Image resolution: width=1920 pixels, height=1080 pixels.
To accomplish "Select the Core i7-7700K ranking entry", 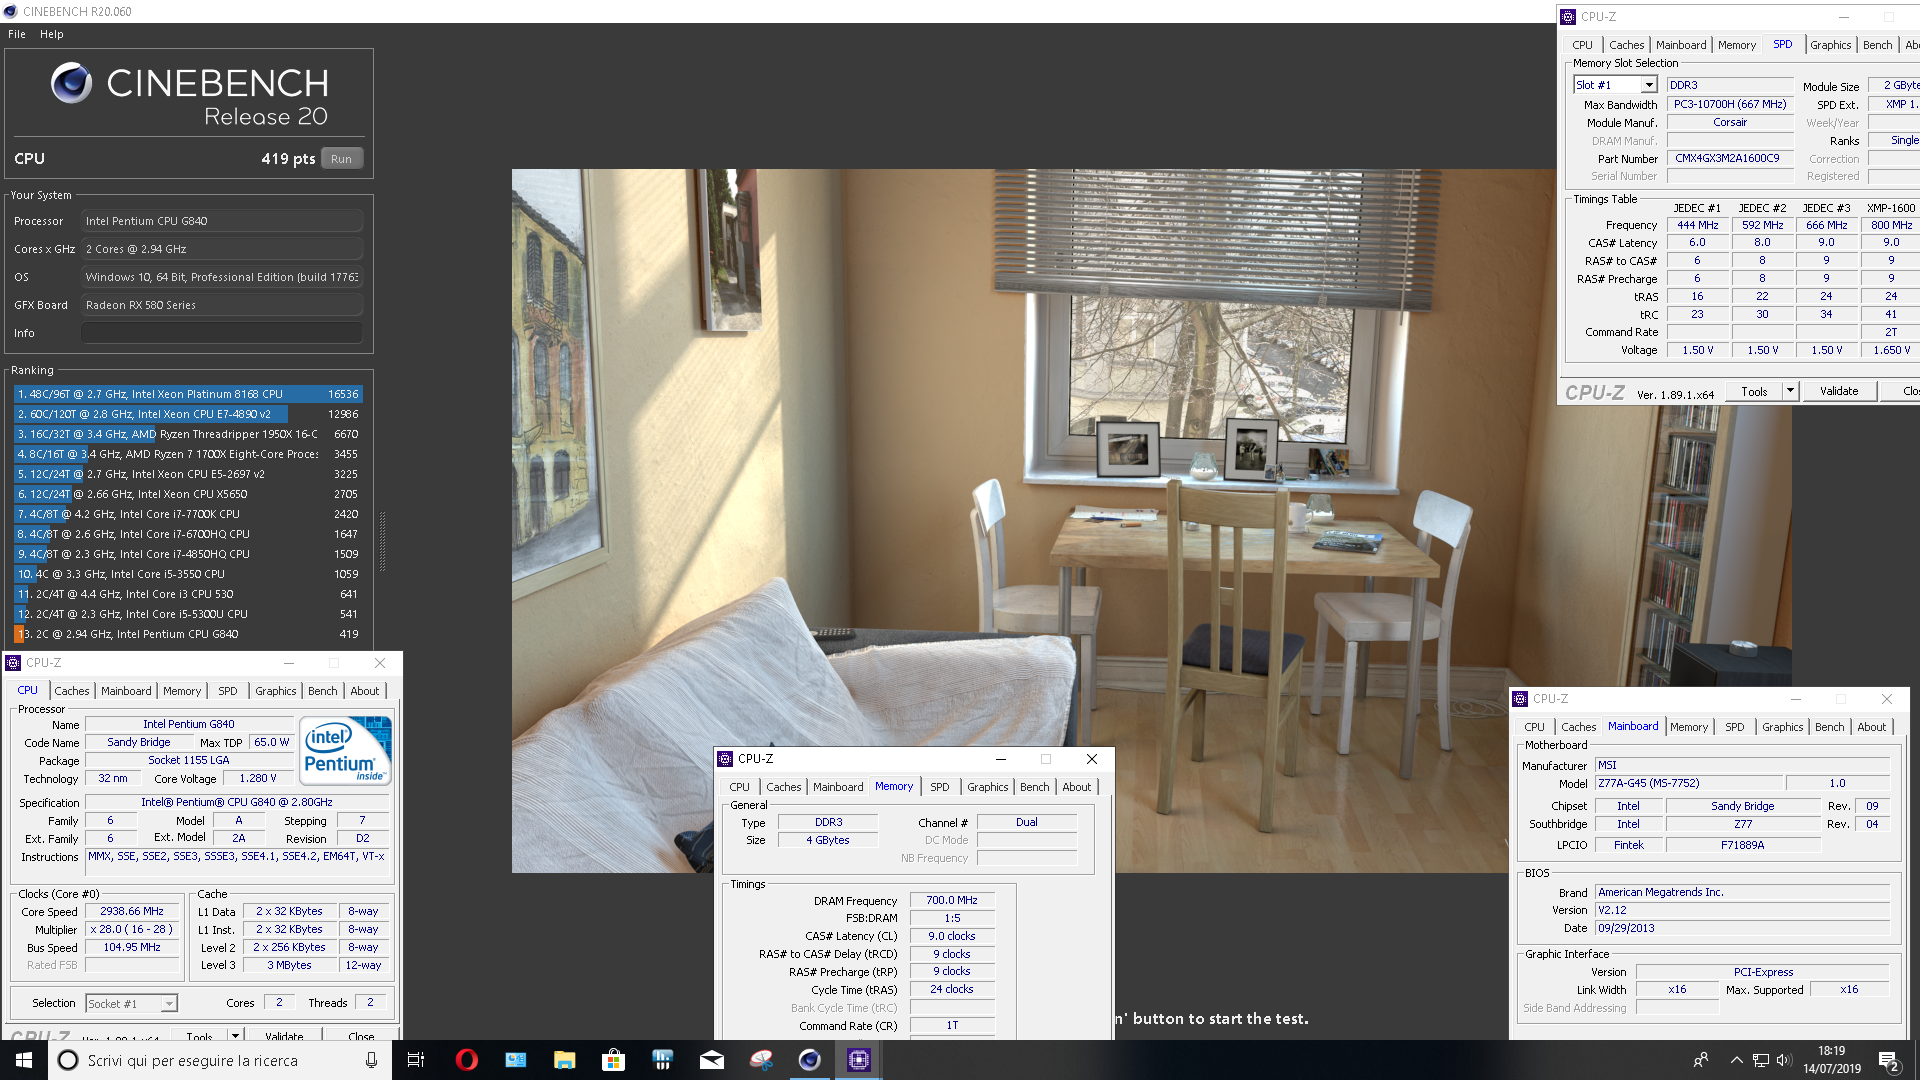I will pos(188,514).
